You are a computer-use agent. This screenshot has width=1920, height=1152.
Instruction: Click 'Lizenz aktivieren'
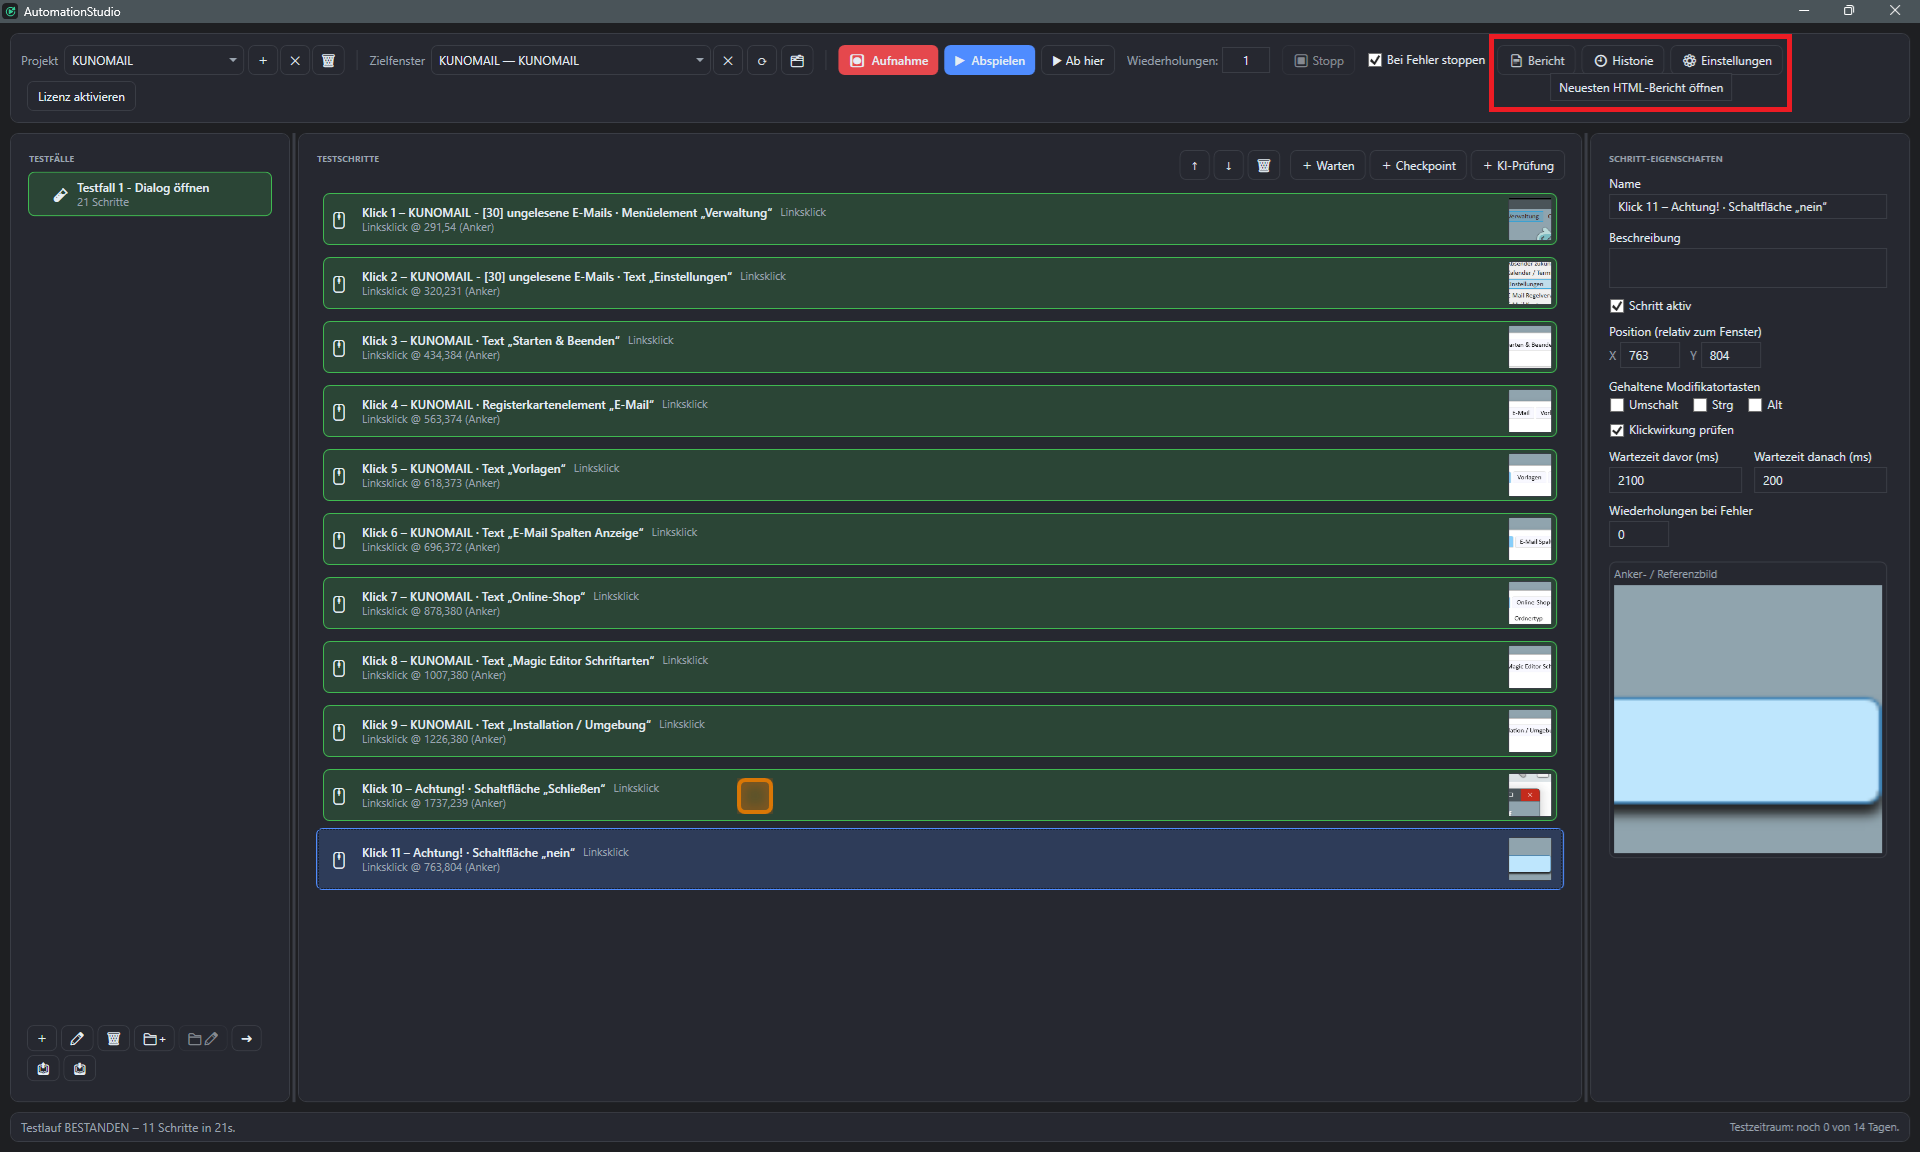[81, 97]
